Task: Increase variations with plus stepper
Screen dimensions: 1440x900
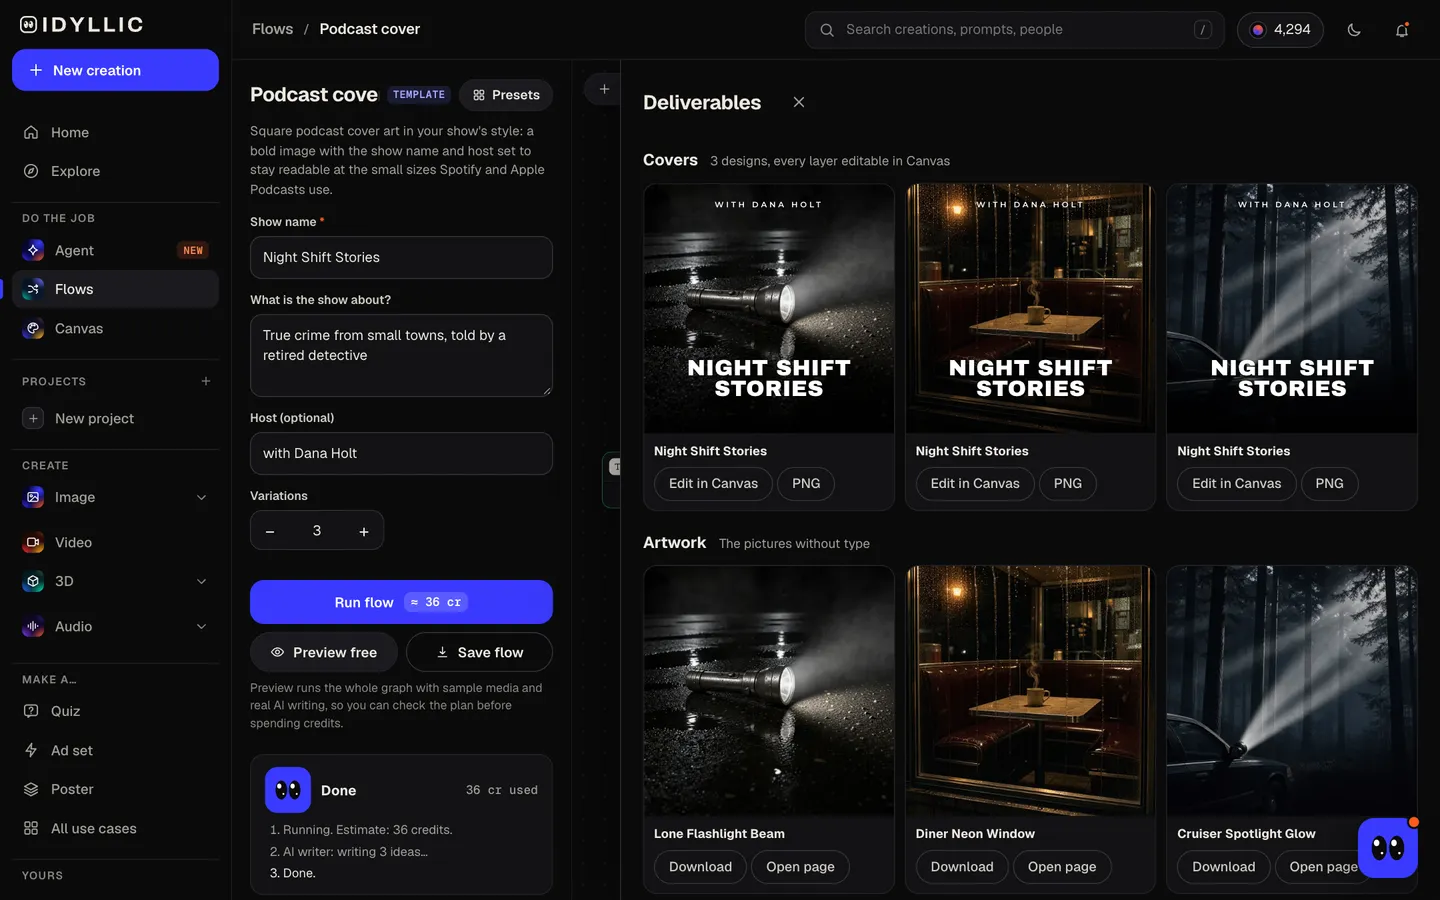Action: click(x=364, y=531)
